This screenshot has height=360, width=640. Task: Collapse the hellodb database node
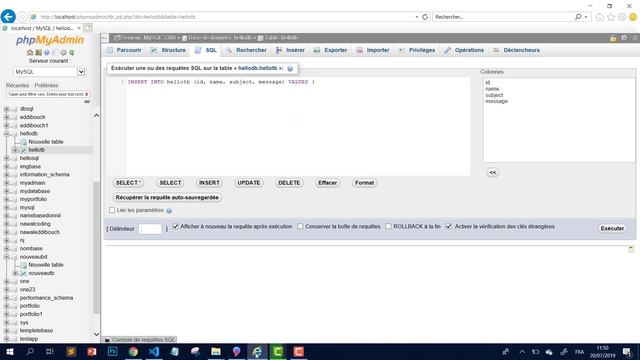(x=6, y=133)
